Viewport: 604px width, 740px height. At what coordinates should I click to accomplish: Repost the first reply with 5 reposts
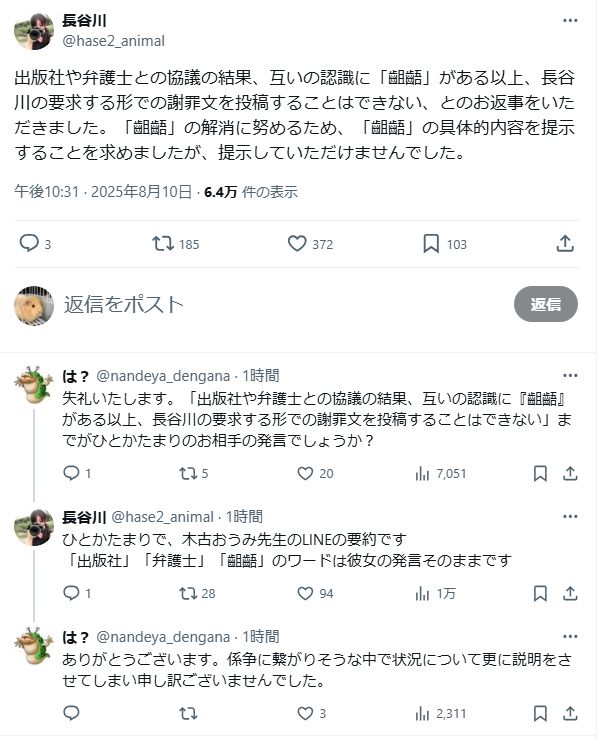click(188, 473)
